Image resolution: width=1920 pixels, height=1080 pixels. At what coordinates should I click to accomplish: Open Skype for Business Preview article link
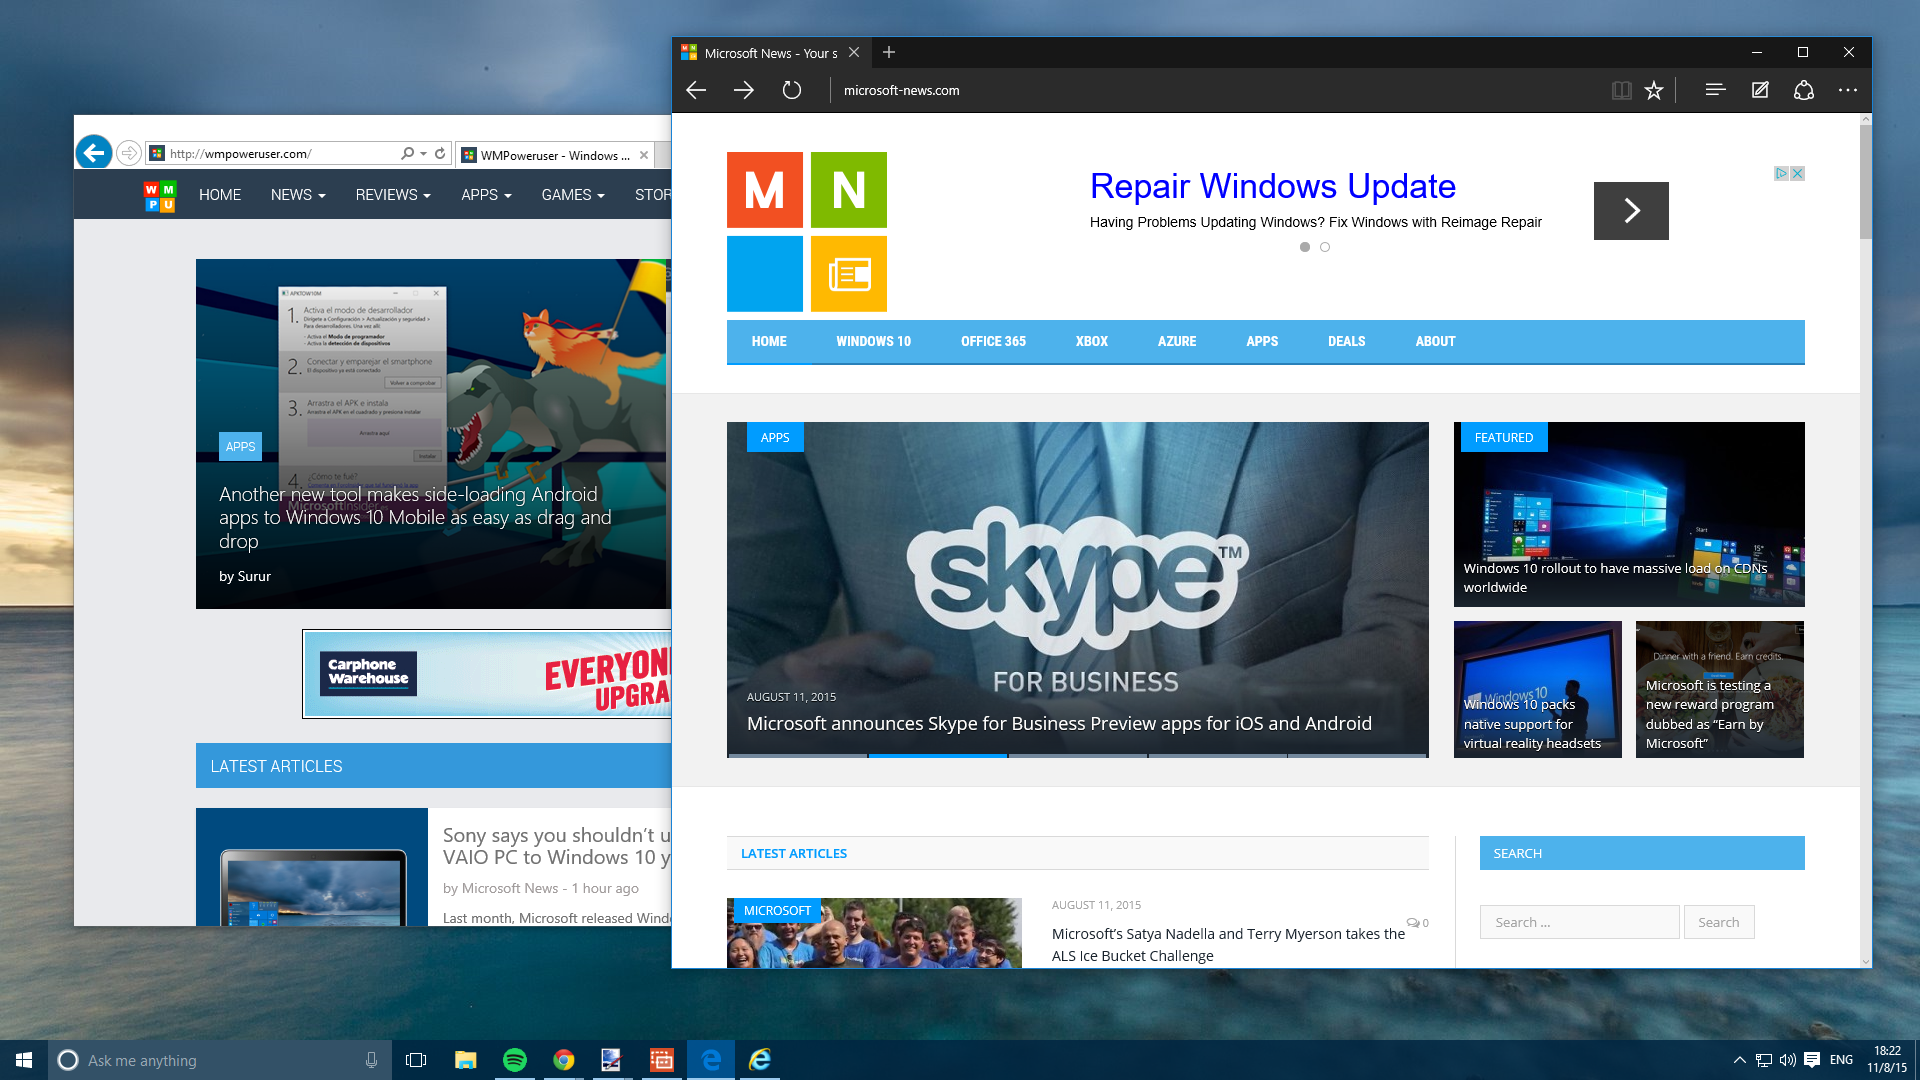click(1058, 723)
